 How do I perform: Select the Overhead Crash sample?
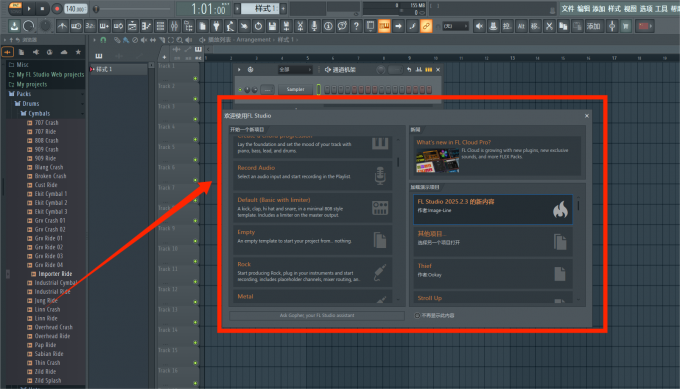(53, 327)
